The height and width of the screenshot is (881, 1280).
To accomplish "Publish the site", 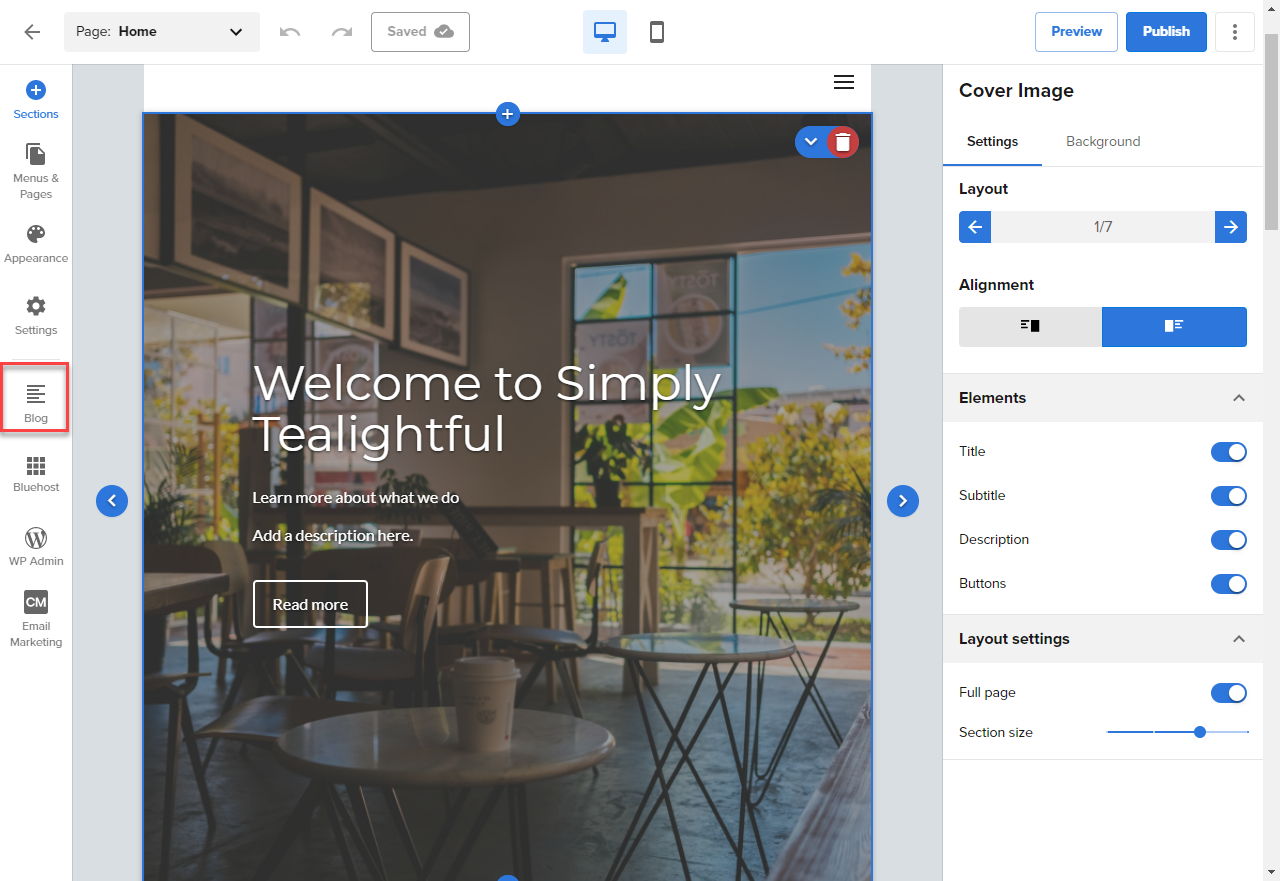I will [x=1166, y=32].
